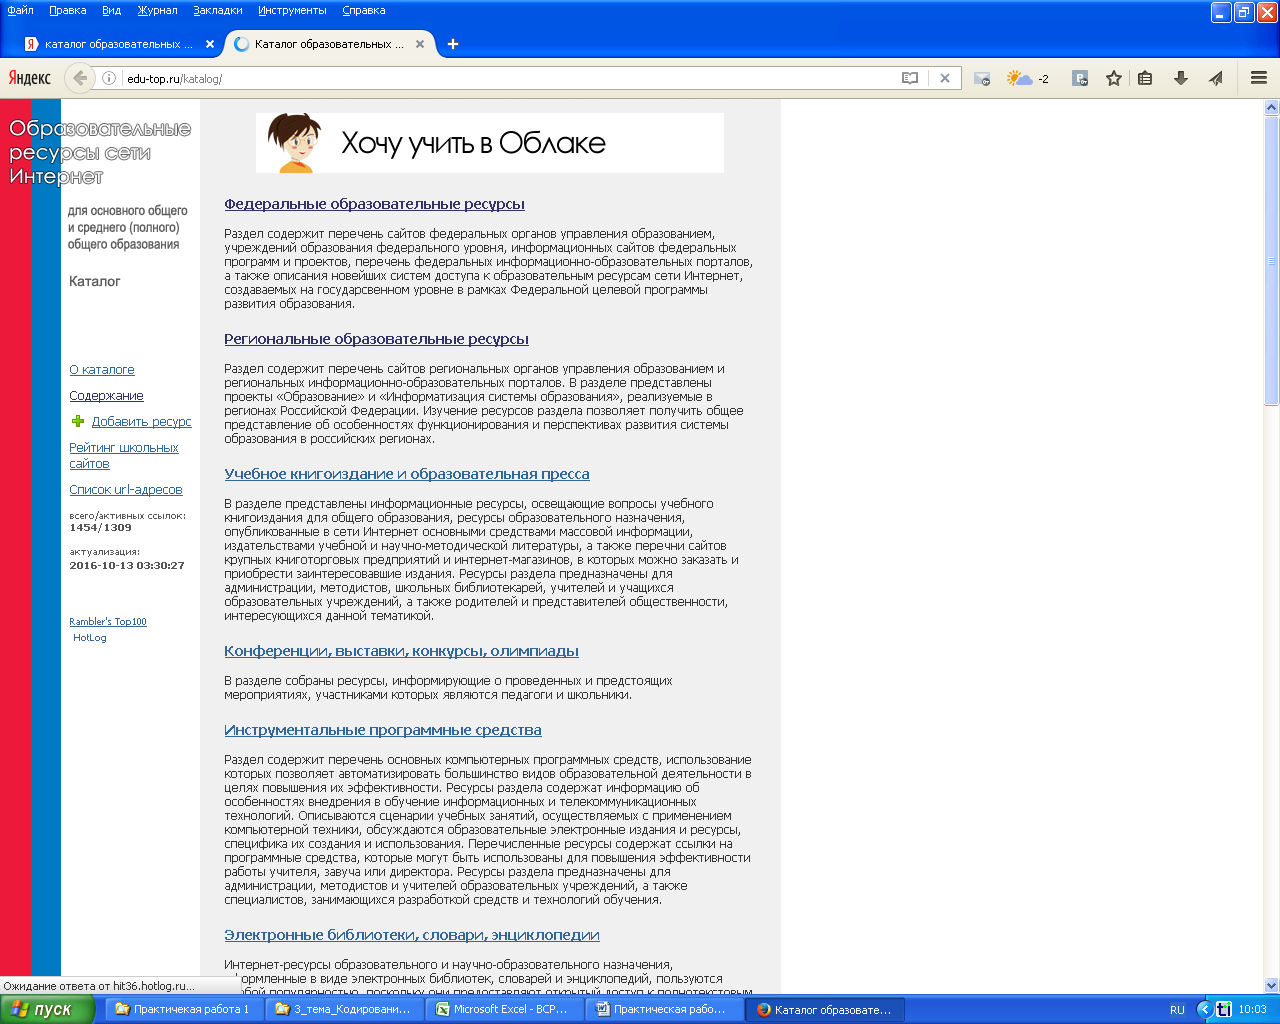Screen dimensions: 1280x1024
Task: Click the Yandex logo in the toolbar
Action: (30, 78)
